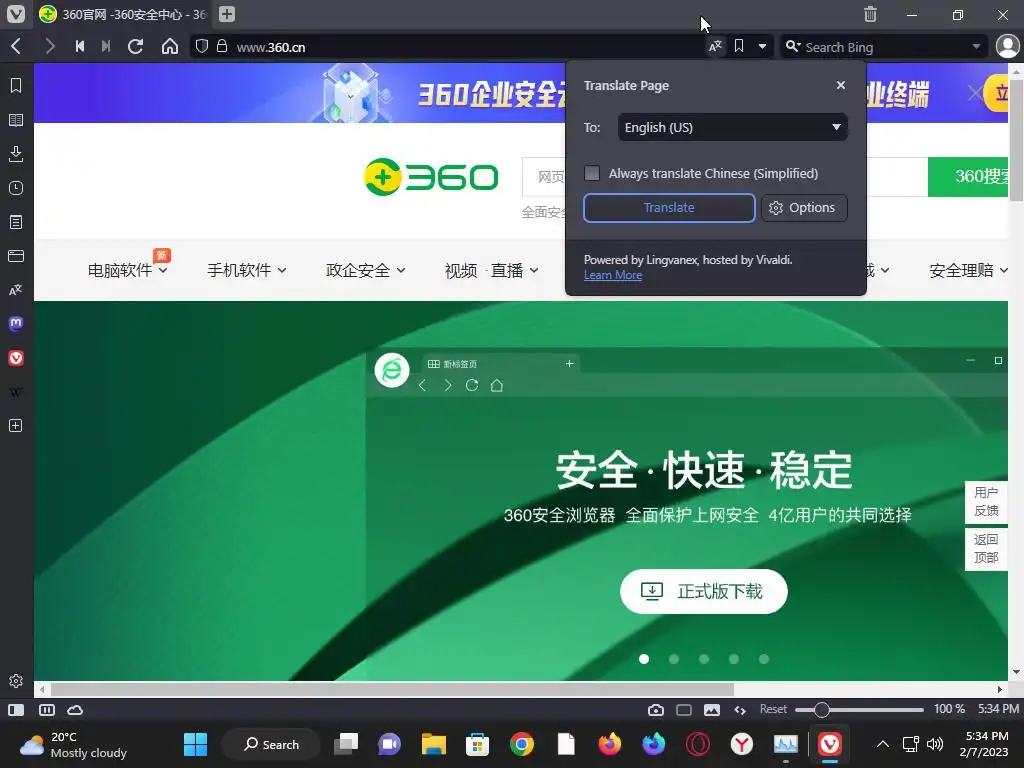Viewport: 1024px width, 768px height.
Task: Go back with the back arrow
Action: (x=16, y=46)
